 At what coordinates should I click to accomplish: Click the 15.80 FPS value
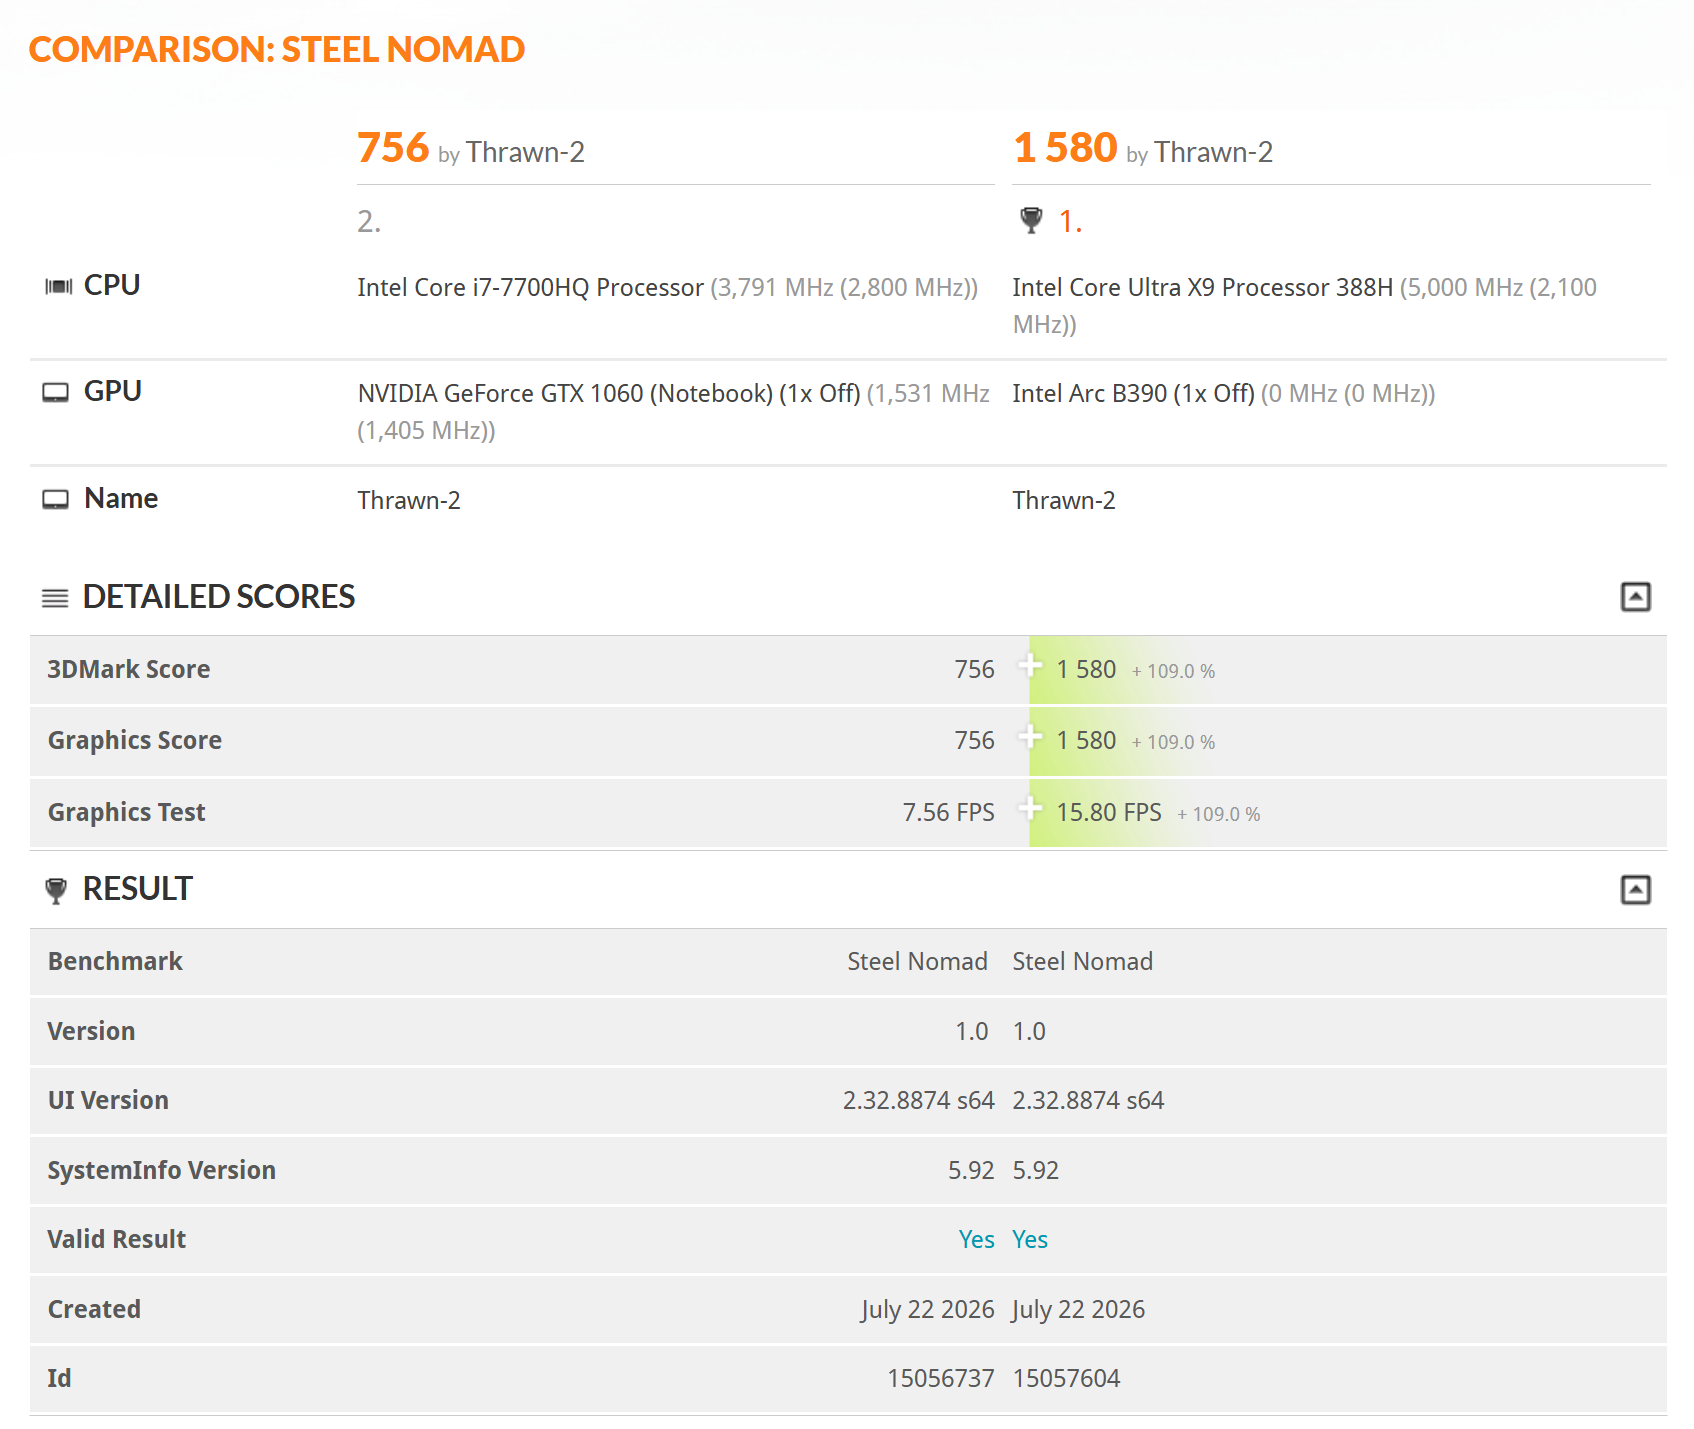(x=1109, y=813)
